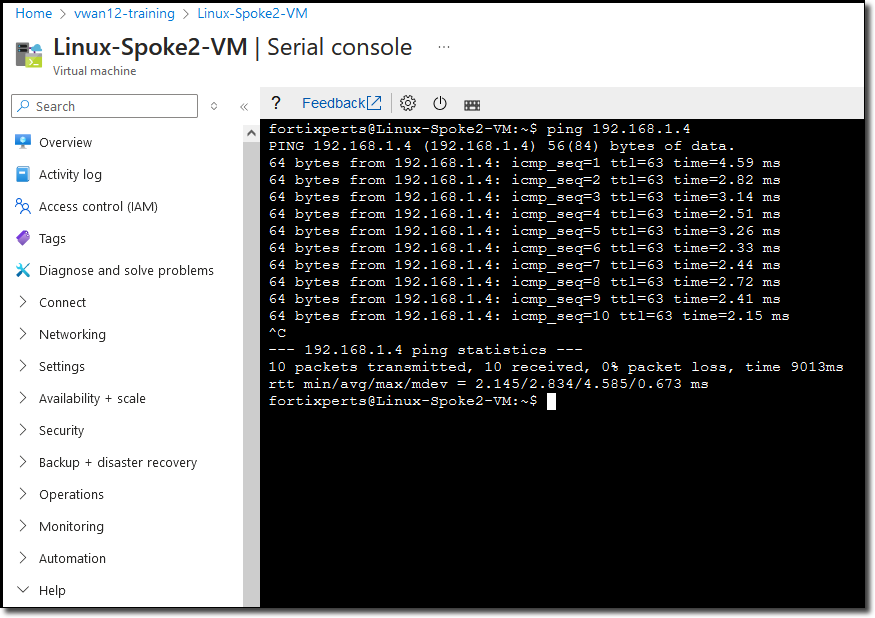Open Access control (IAM)
Screen dimensions: 875x618
(x=98, y=207)
